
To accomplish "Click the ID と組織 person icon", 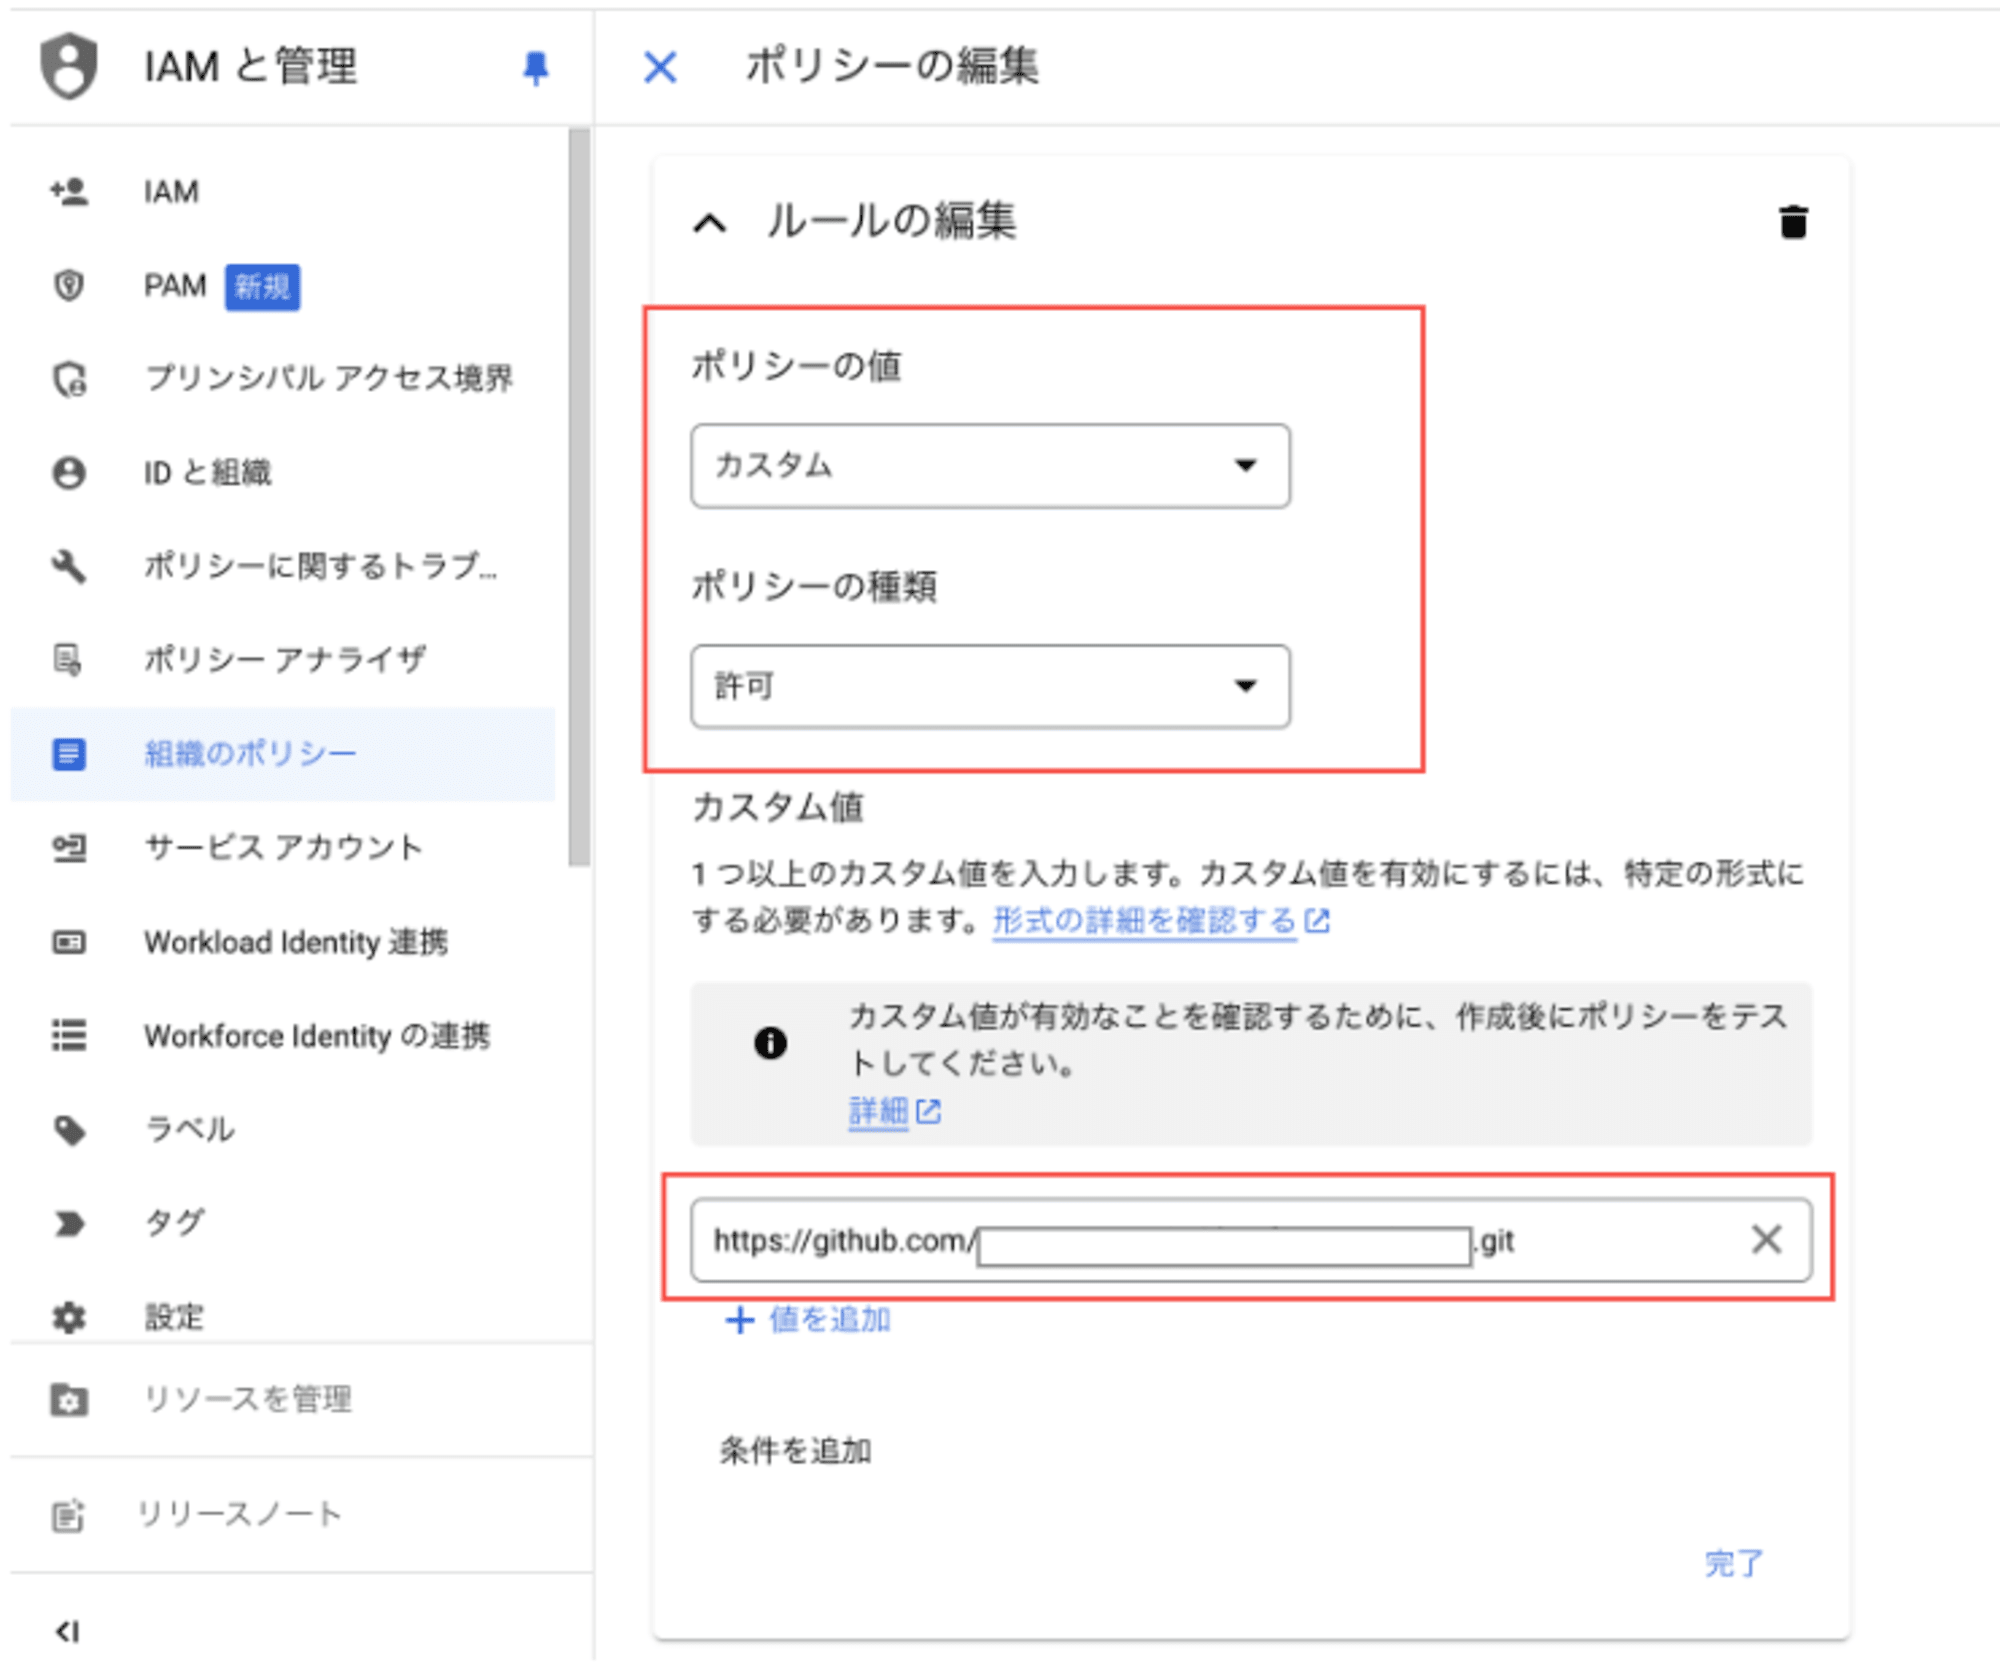I will (69, 472).
